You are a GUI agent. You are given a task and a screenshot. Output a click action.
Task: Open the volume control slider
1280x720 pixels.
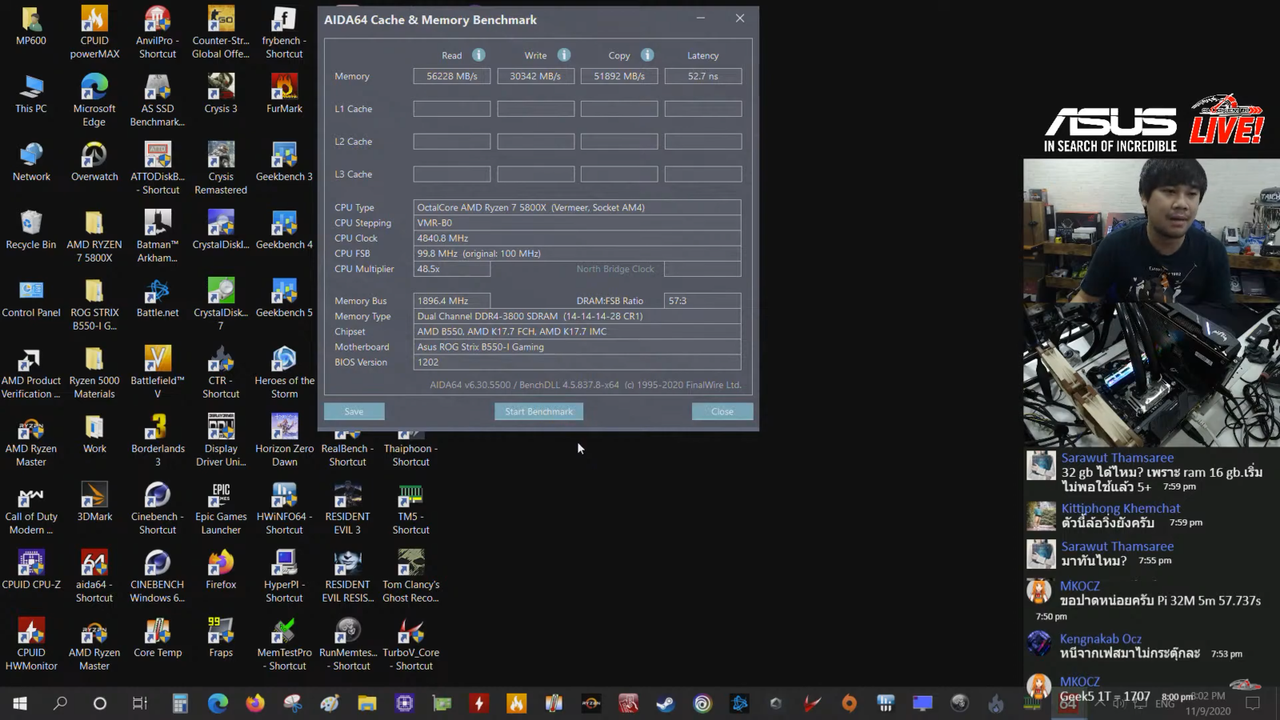[1117, 703]
